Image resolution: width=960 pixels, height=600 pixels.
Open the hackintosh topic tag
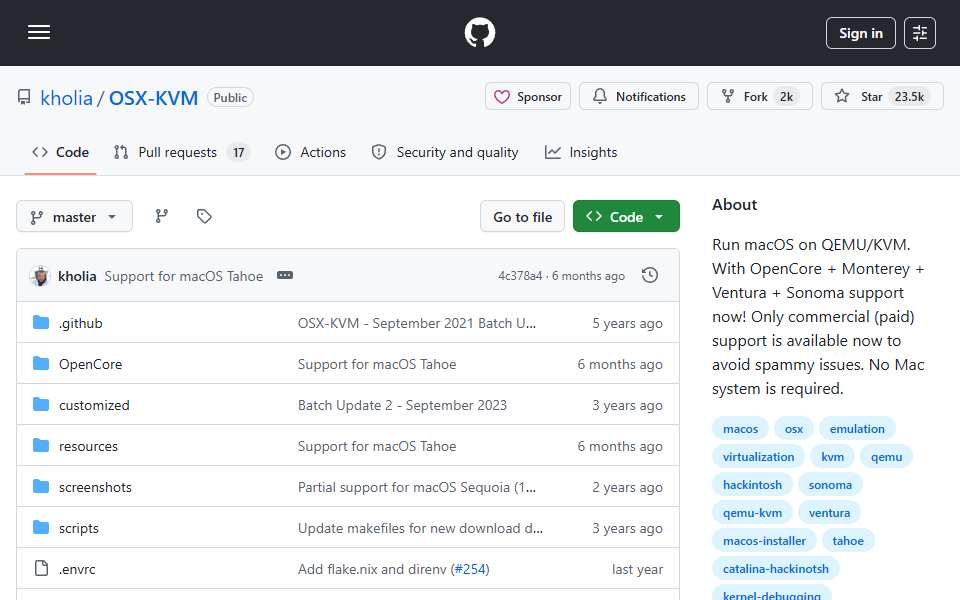coord(752,485)
